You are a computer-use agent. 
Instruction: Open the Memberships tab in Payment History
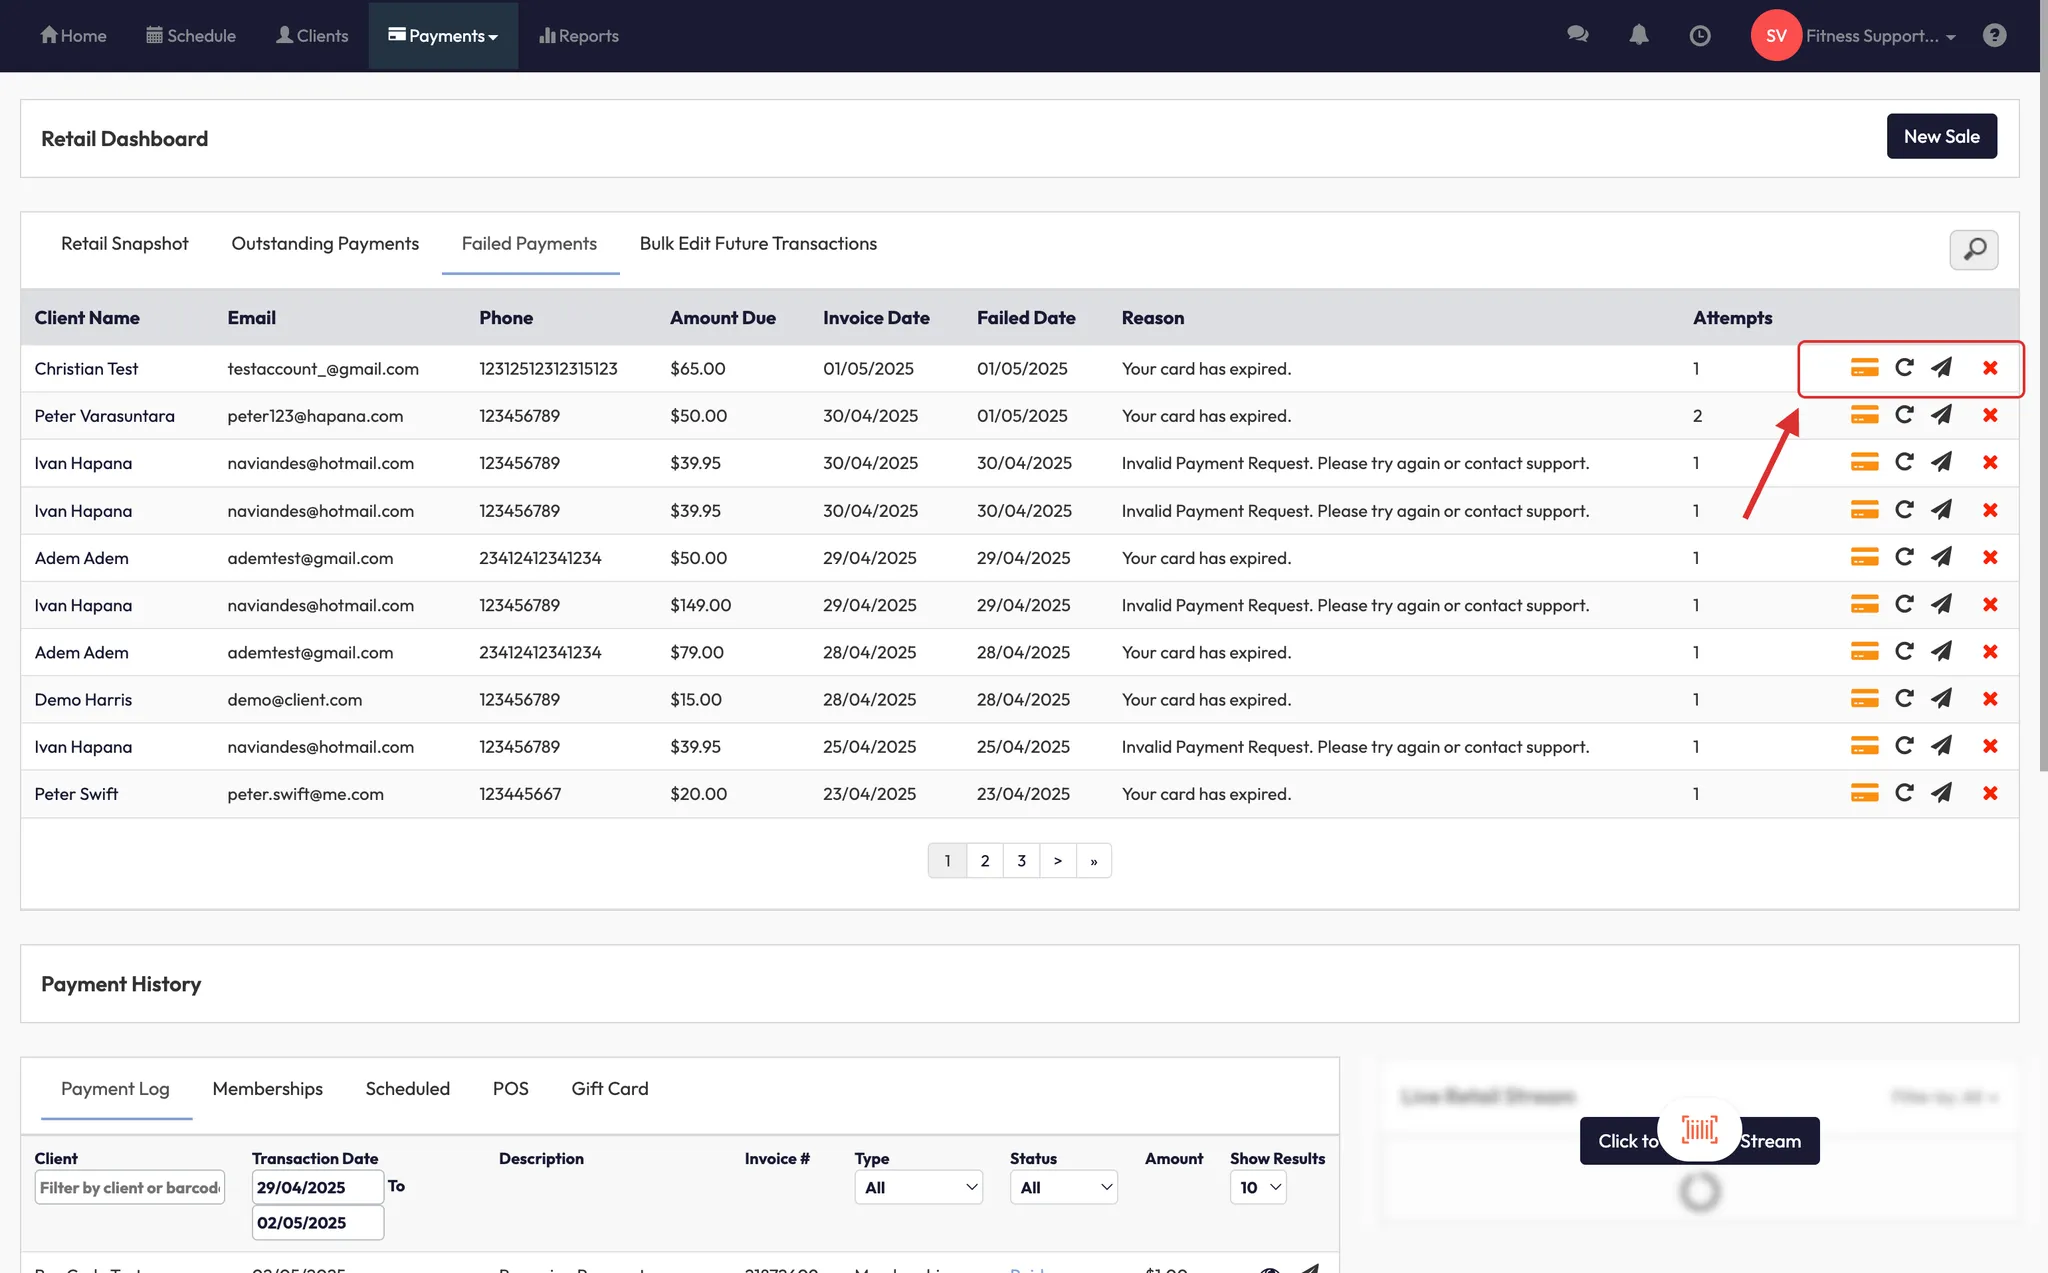tap(267, 1089)
